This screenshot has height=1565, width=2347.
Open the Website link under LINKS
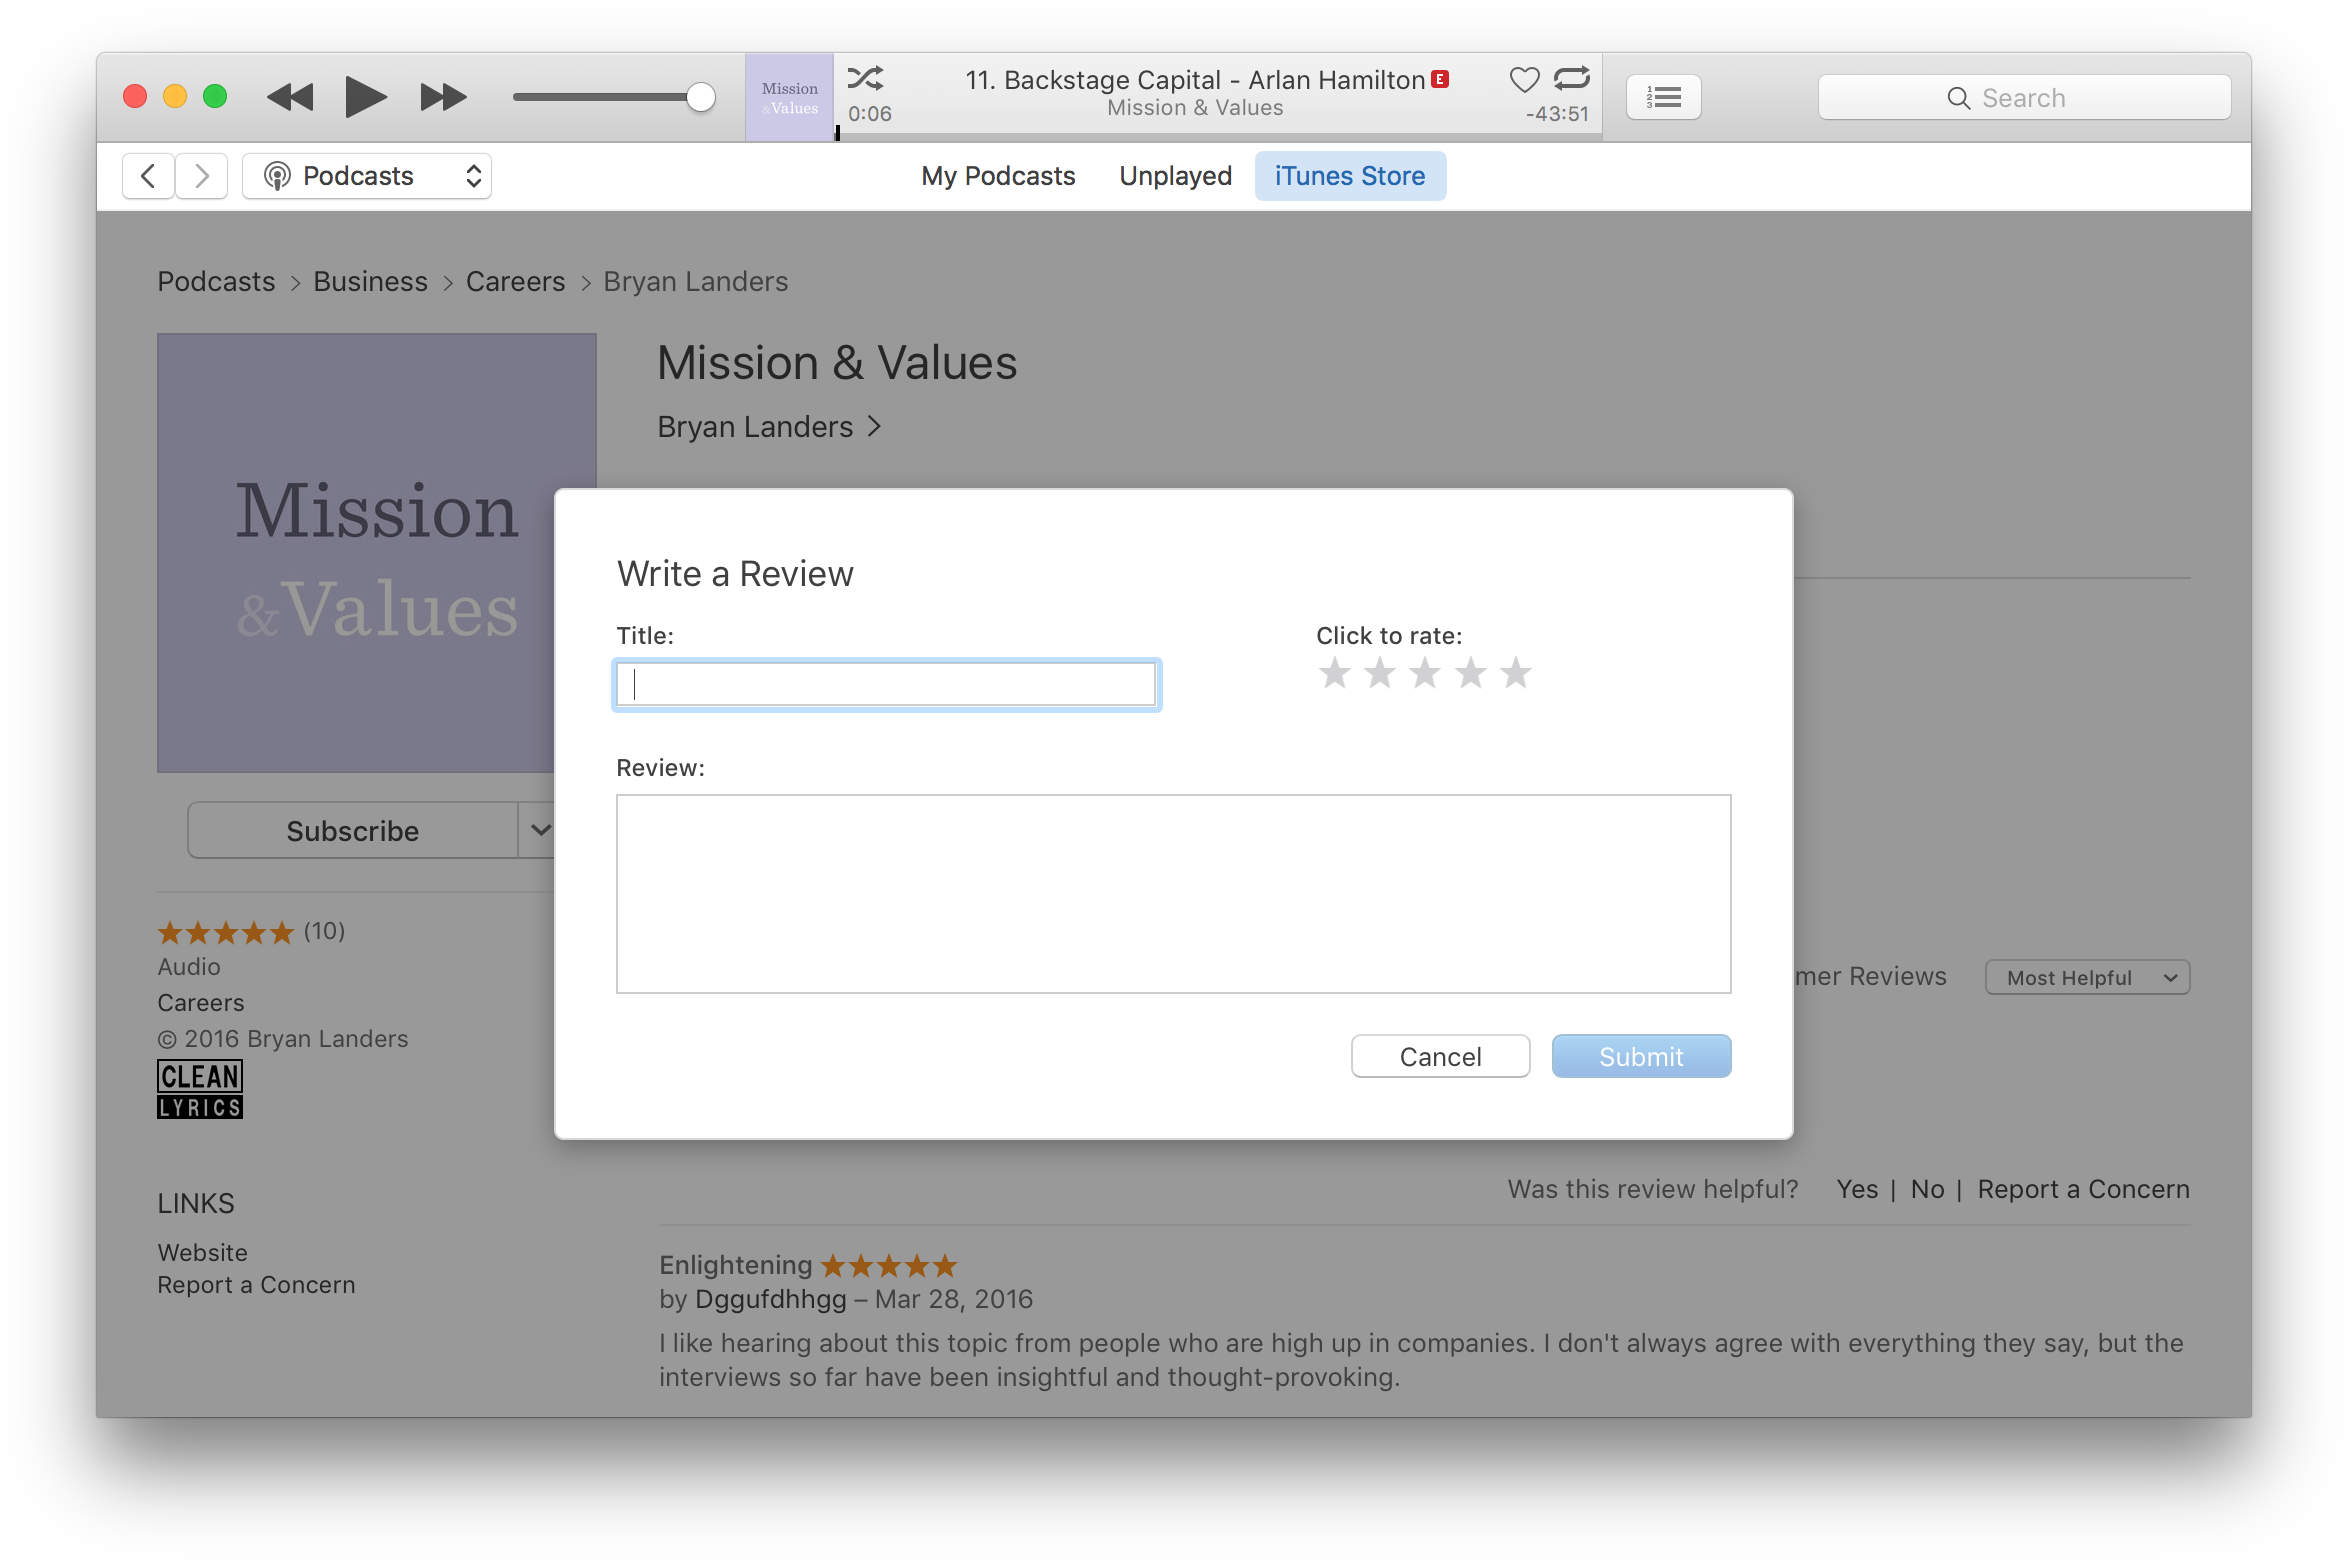pos(202,1253)
